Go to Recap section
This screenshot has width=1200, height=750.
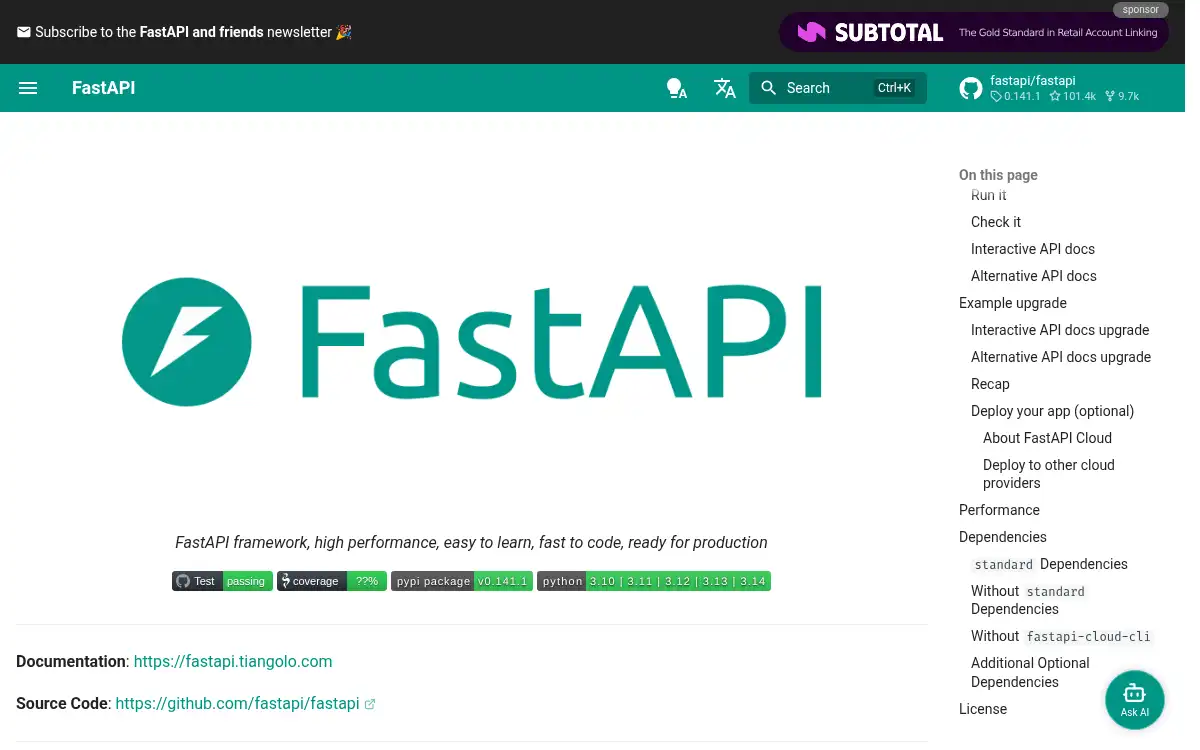990,384
